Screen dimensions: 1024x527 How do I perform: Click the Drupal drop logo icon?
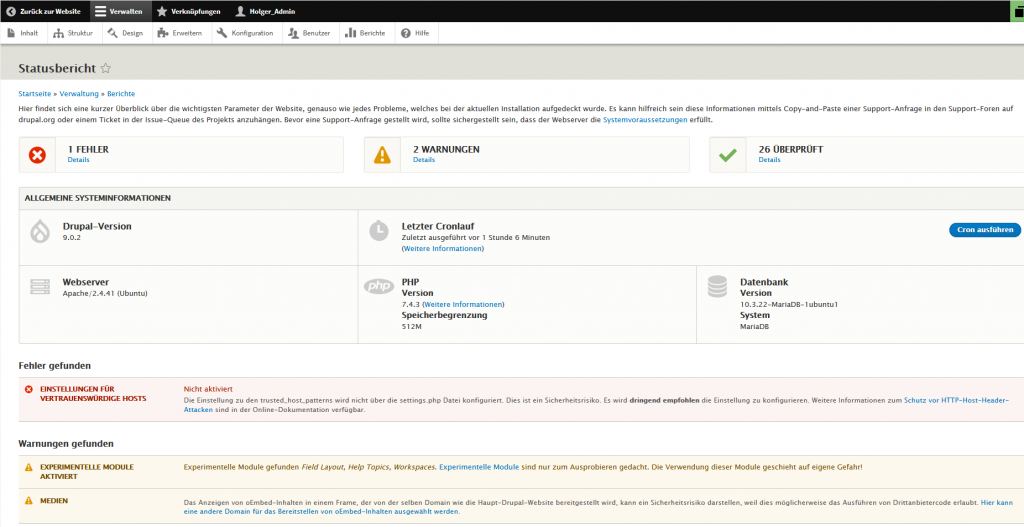(40, 231)
